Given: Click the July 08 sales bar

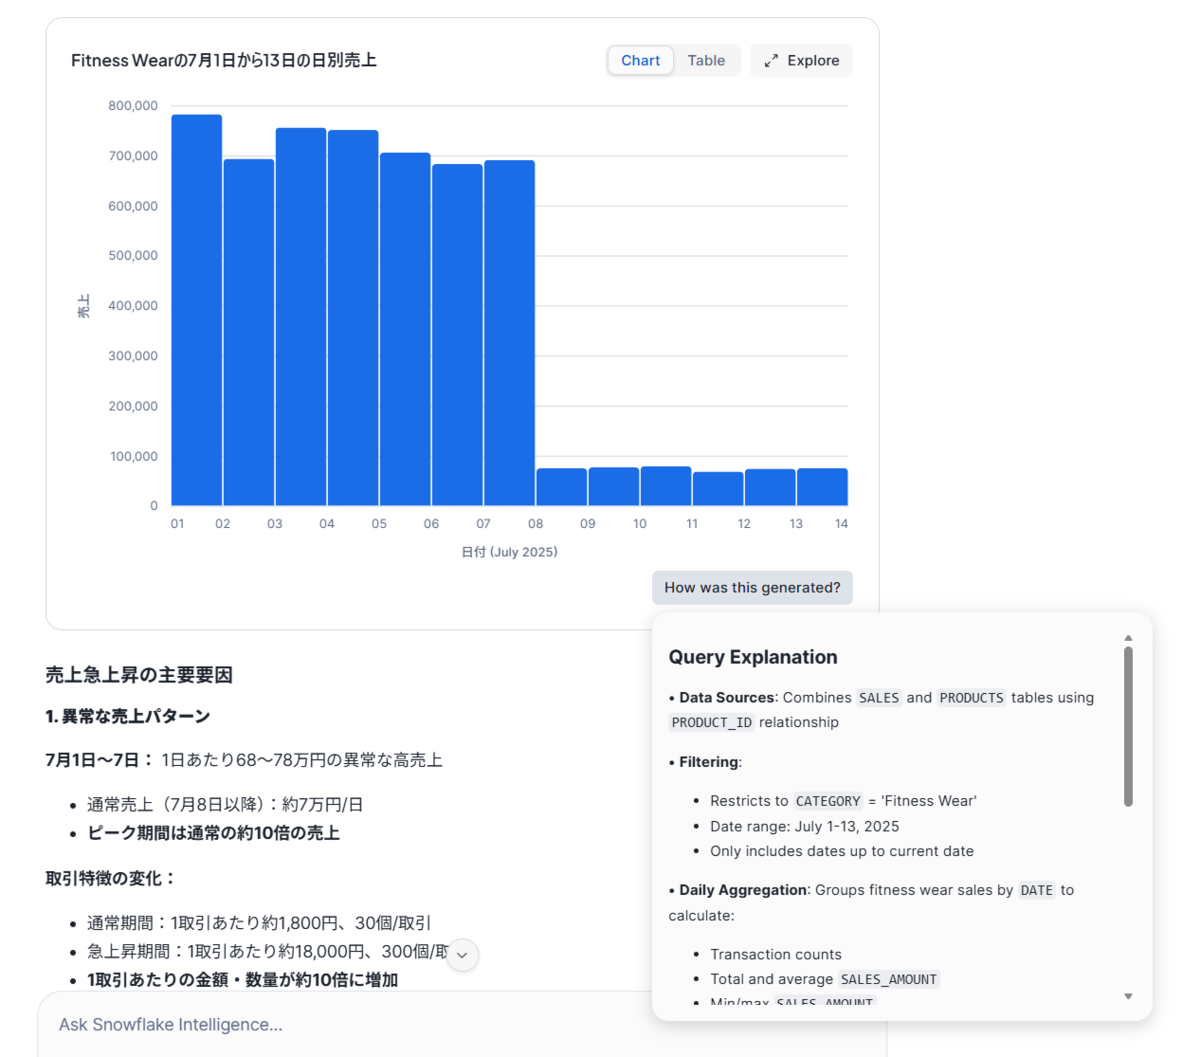Looking at the screenshot, I should 562,487.
